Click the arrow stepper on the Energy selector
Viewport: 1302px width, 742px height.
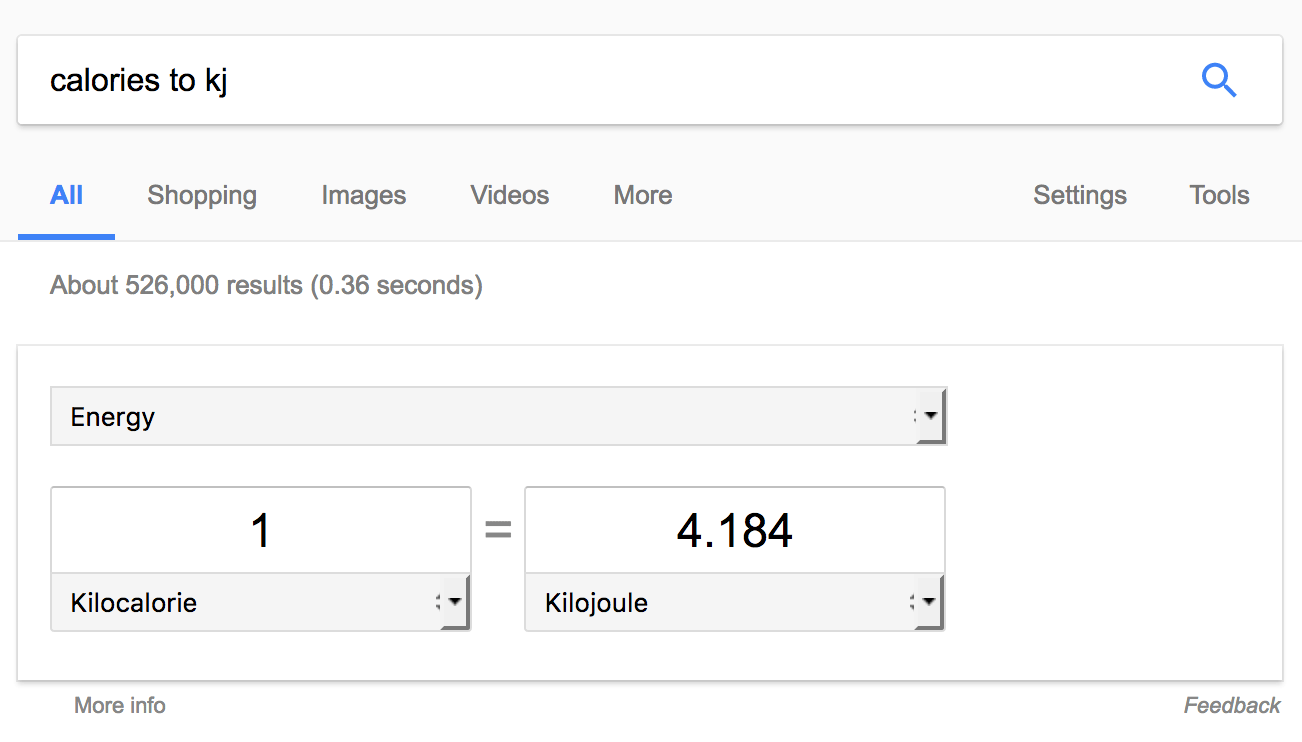[930, 416]
